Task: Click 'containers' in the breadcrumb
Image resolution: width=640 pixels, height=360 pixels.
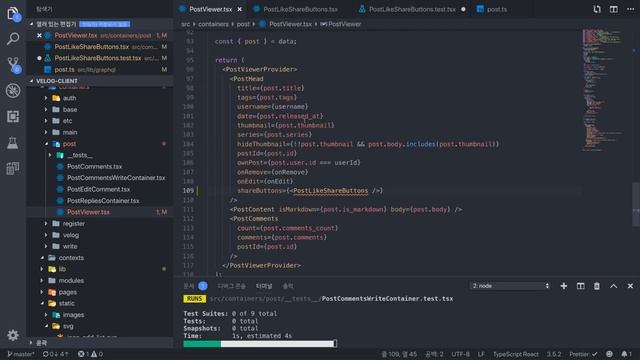Action: coord(213,24)
